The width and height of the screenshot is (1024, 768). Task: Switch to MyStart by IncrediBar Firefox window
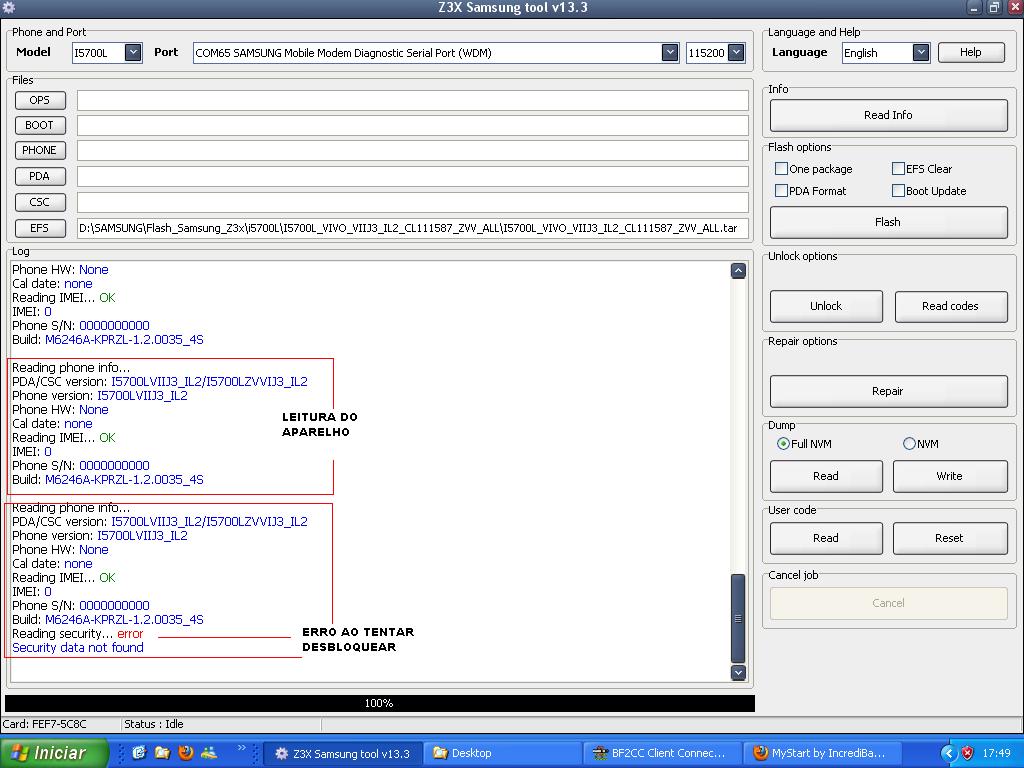tap(822, 753)
